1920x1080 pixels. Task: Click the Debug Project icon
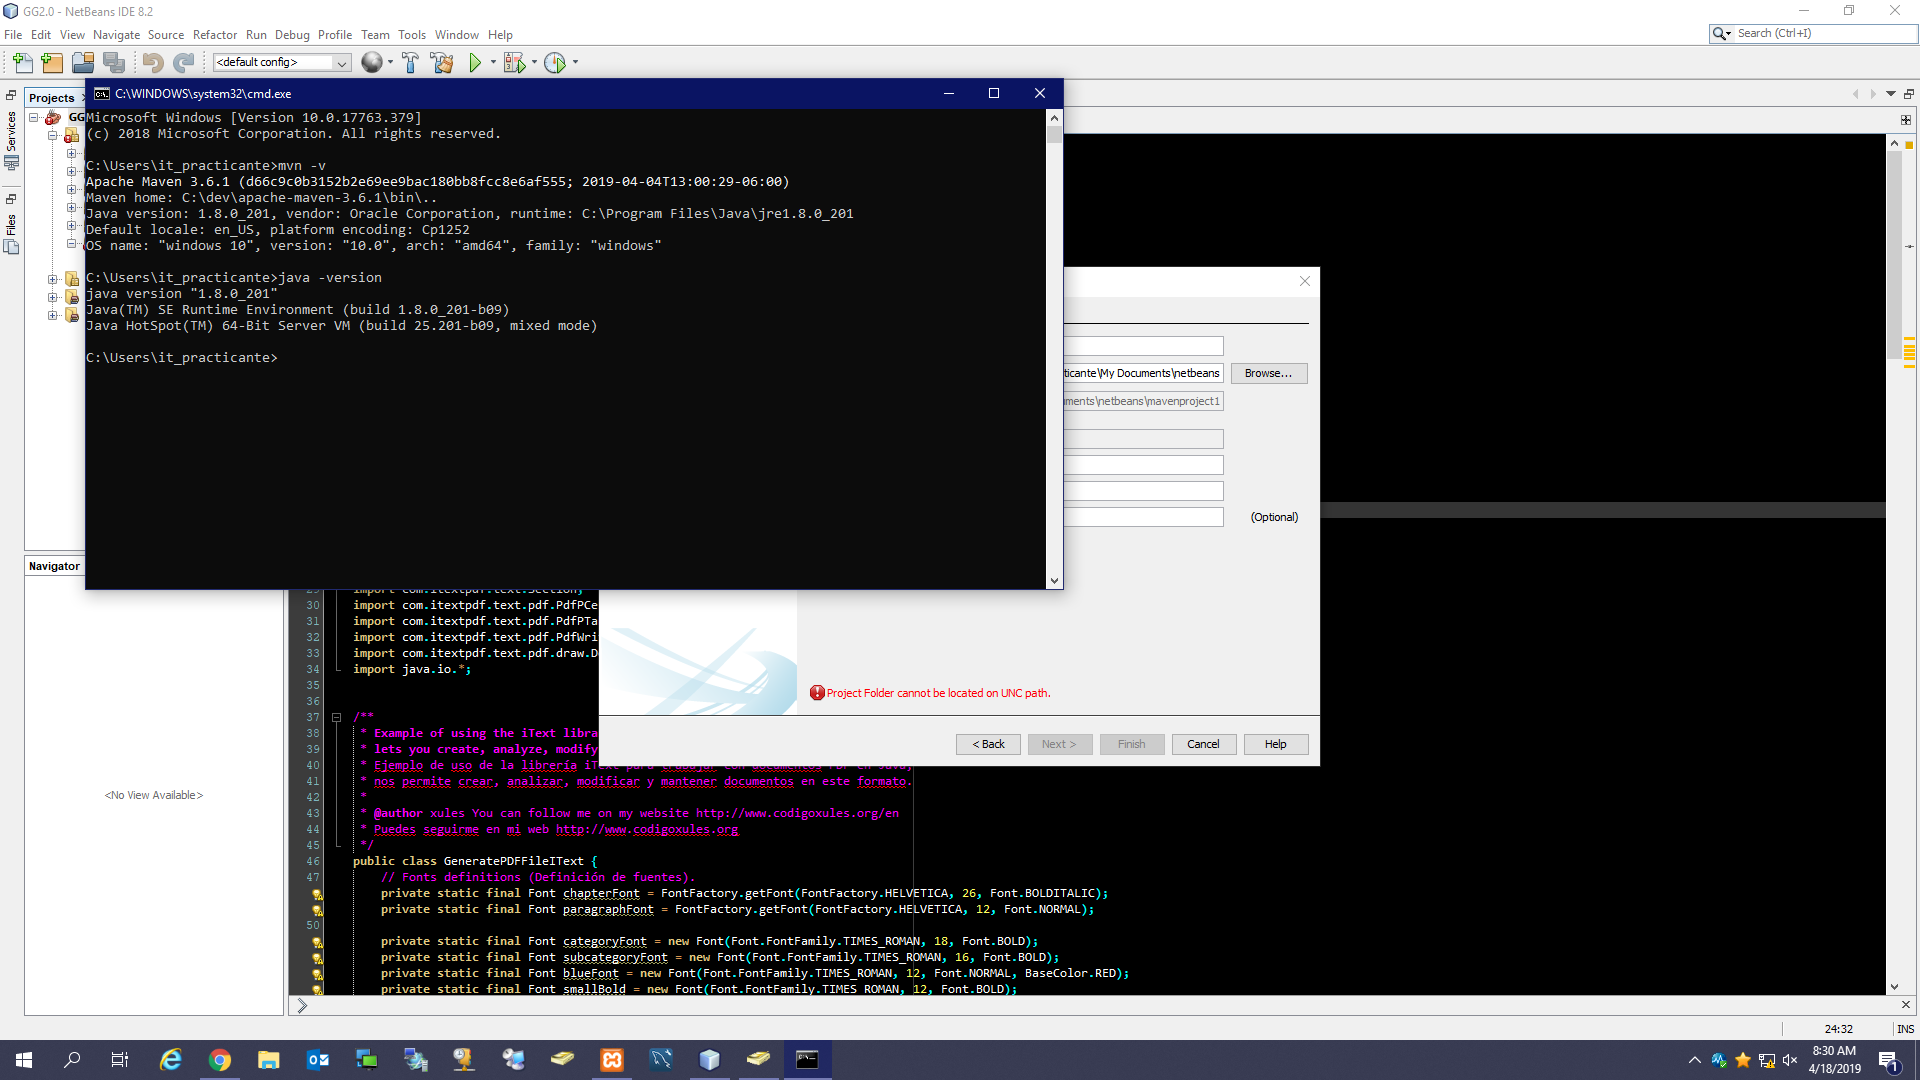tap(514, 63)
